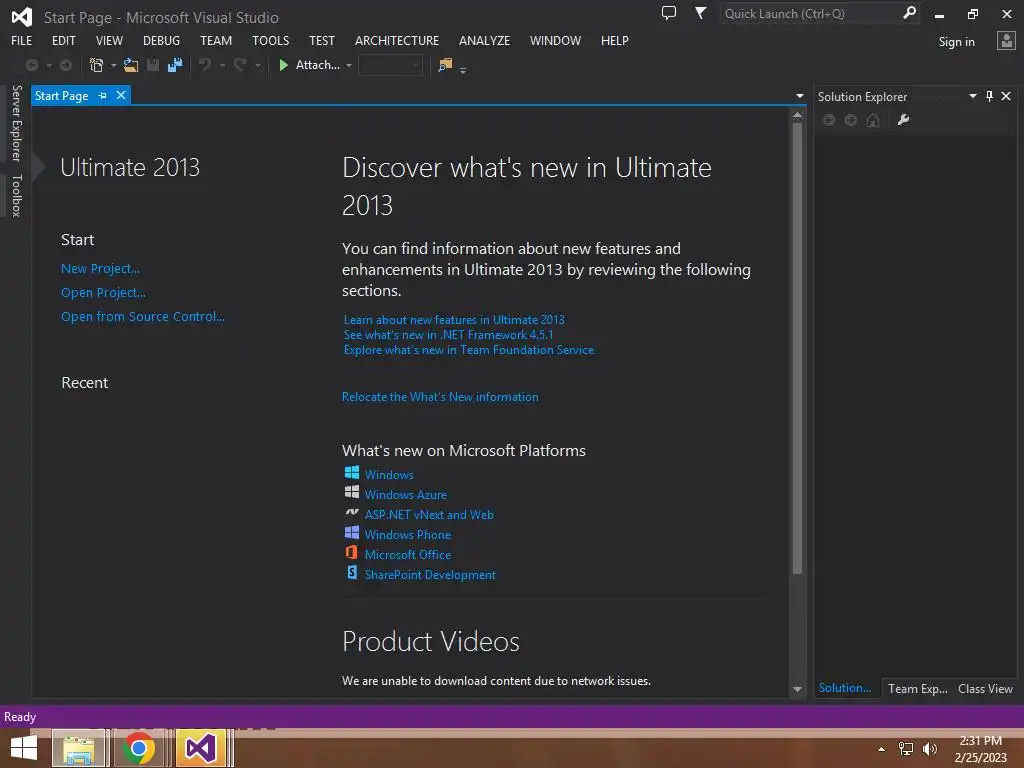Click the Open Project... link

click(x=103, y=293)
